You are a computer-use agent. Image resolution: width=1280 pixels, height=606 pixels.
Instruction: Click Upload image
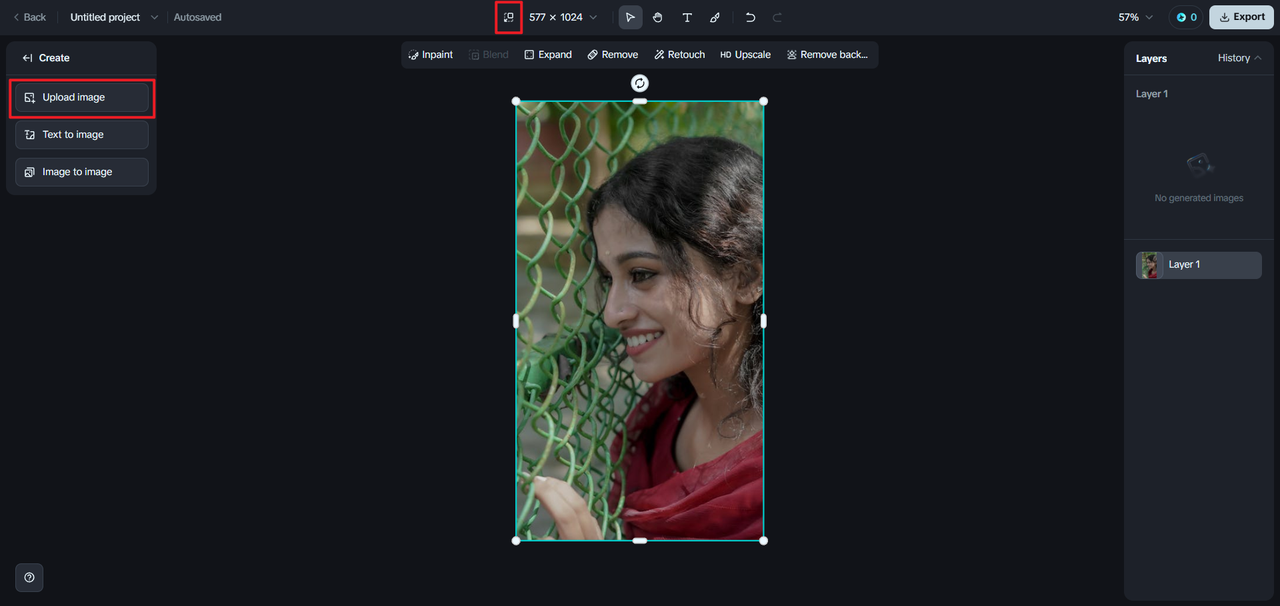[82, 97]
